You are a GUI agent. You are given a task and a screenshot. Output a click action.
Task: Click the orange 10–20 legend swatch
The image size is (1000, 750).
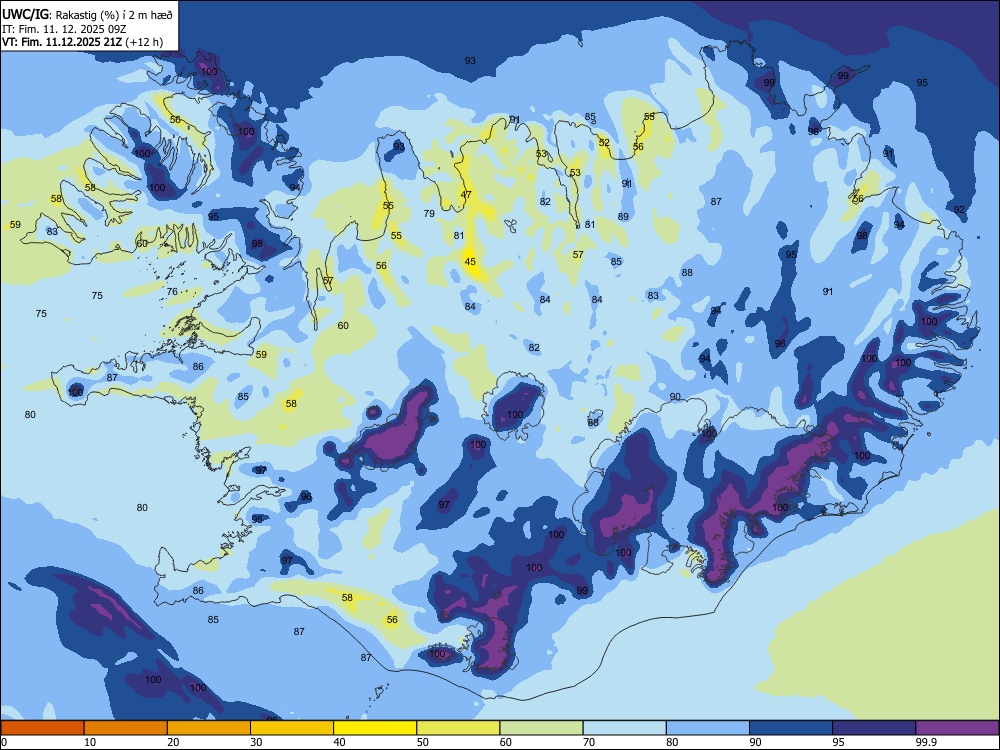click(x=126, y=728)
